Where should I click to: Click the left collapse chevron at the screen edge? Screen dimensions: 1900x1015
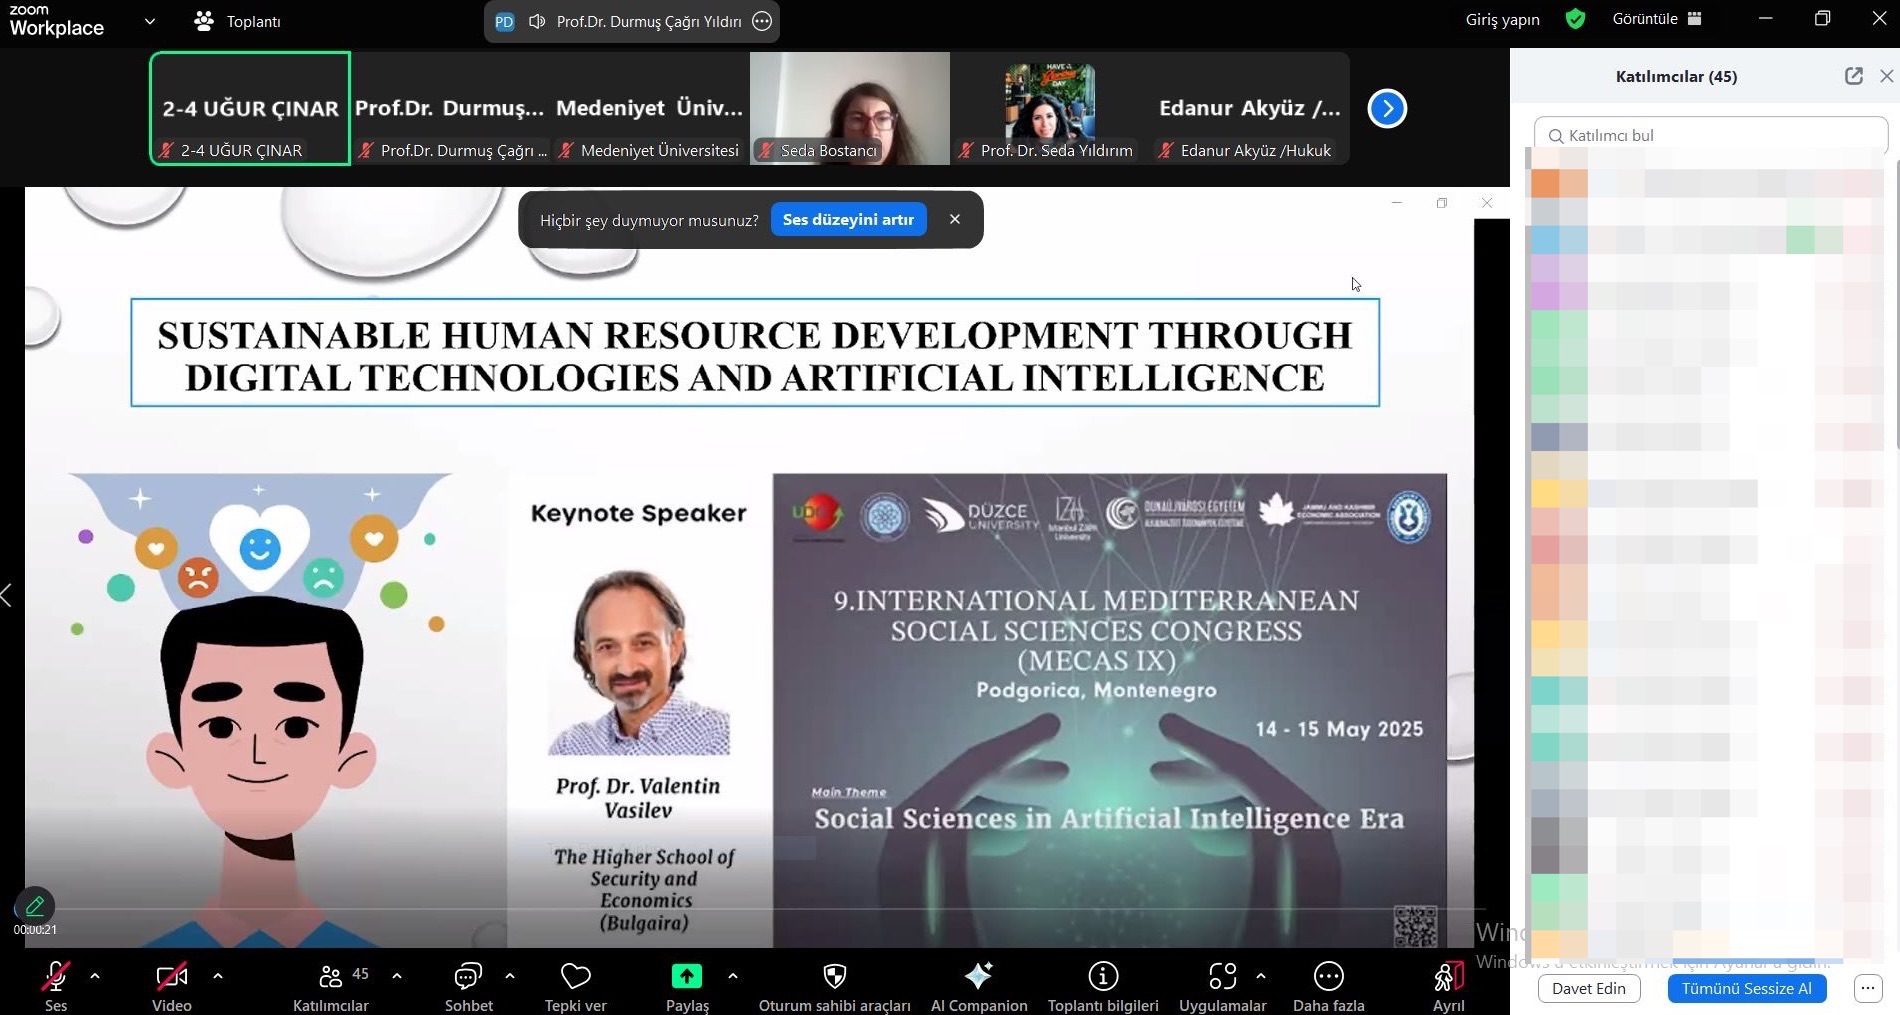[x=7, y=595]
